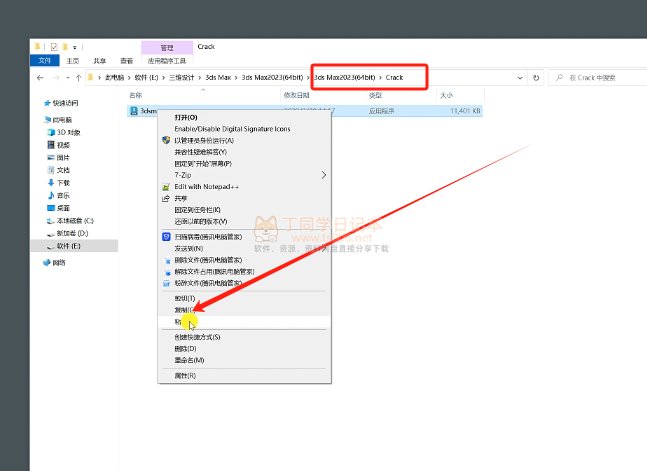Refresh the Crack folder view
The height and width of the screenshot is (471, 647).
(536, 78)
